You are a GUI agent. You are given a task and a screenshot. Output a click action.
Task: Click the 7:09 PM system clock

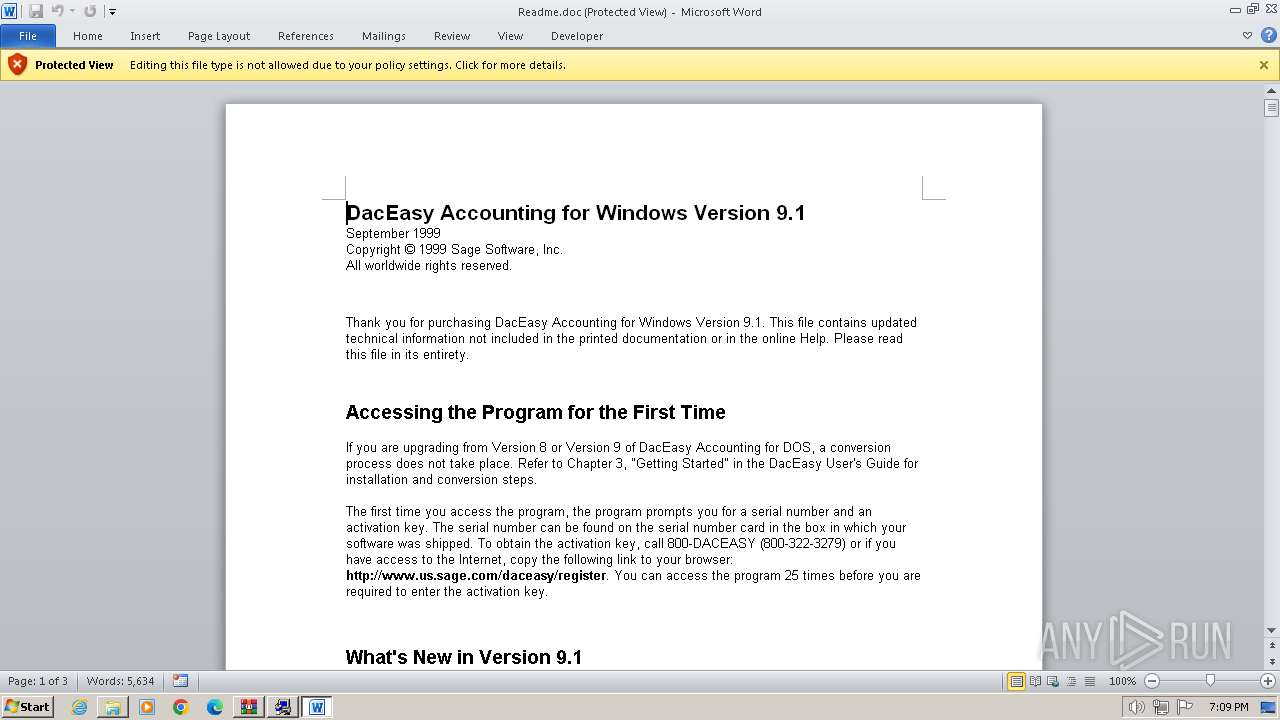[x=1229, y=707]
